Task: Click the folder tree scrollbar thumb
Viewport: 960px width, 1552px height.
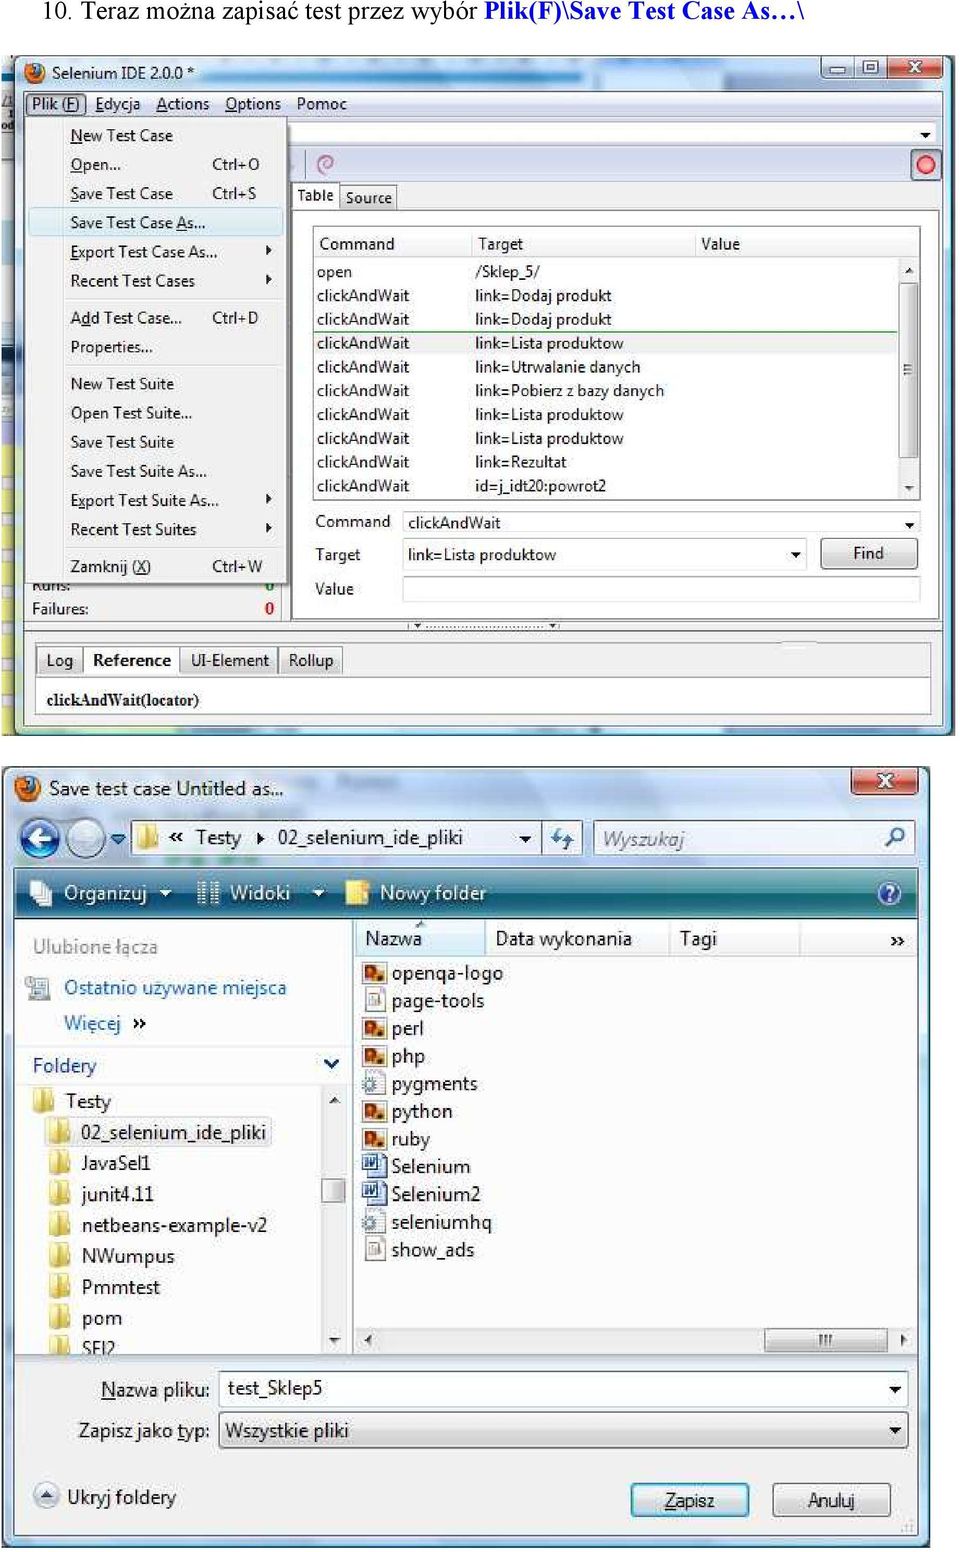Action: (x=333, y=1190)
